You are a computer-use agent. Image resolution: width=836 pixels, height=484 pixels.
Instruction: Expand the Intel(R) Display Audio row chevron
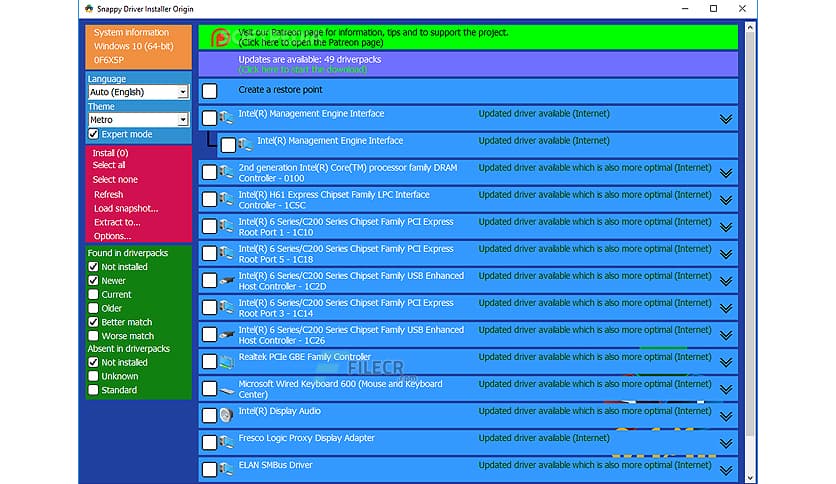click(x=726, y=416)
